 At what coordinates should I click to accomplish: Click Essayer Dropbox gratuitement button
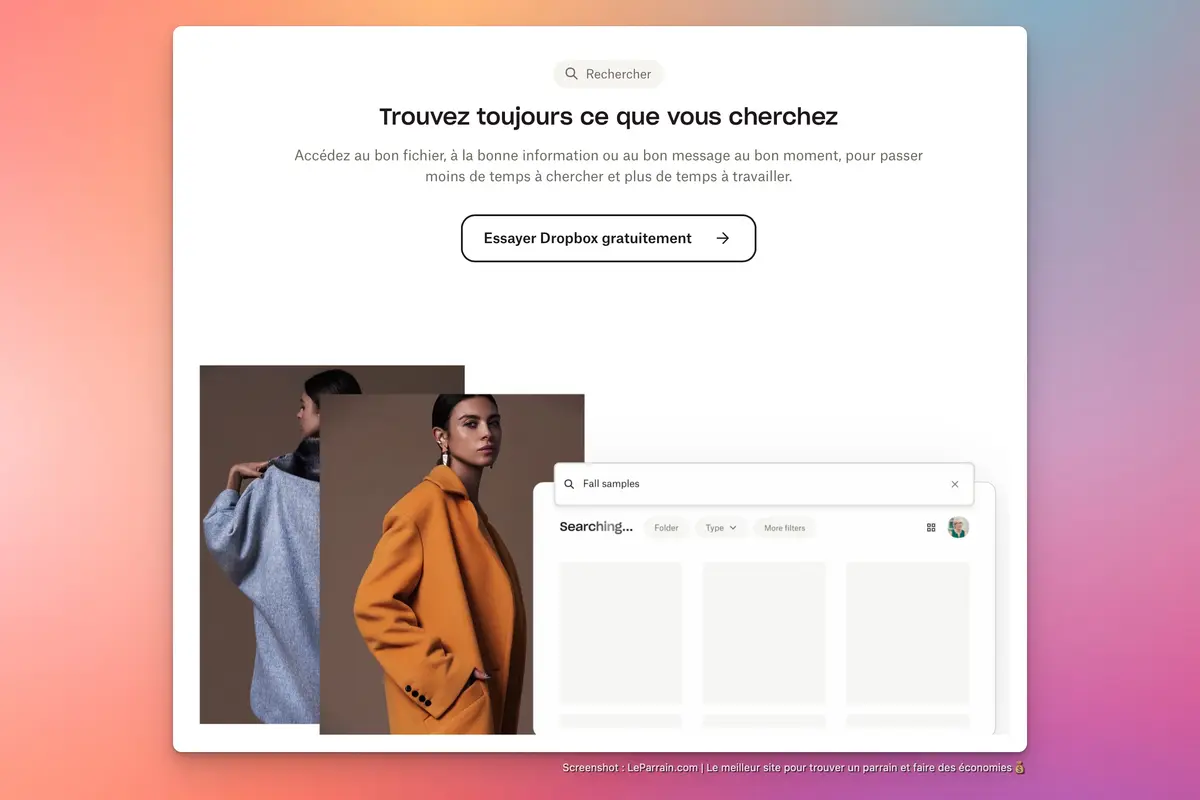608,238
